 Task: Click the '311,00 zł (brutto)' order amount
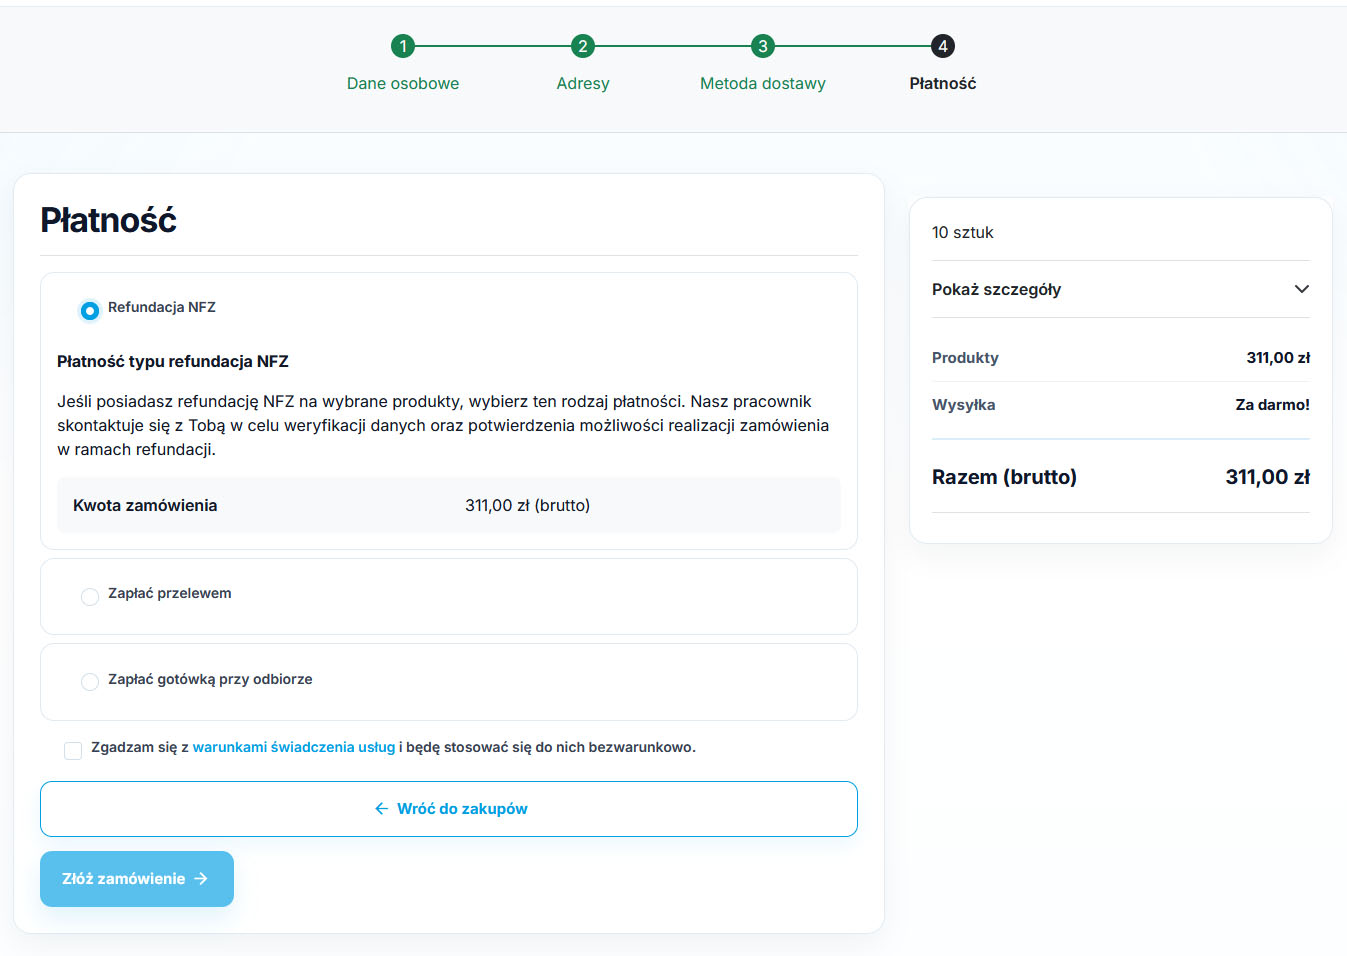pos(527,506)
